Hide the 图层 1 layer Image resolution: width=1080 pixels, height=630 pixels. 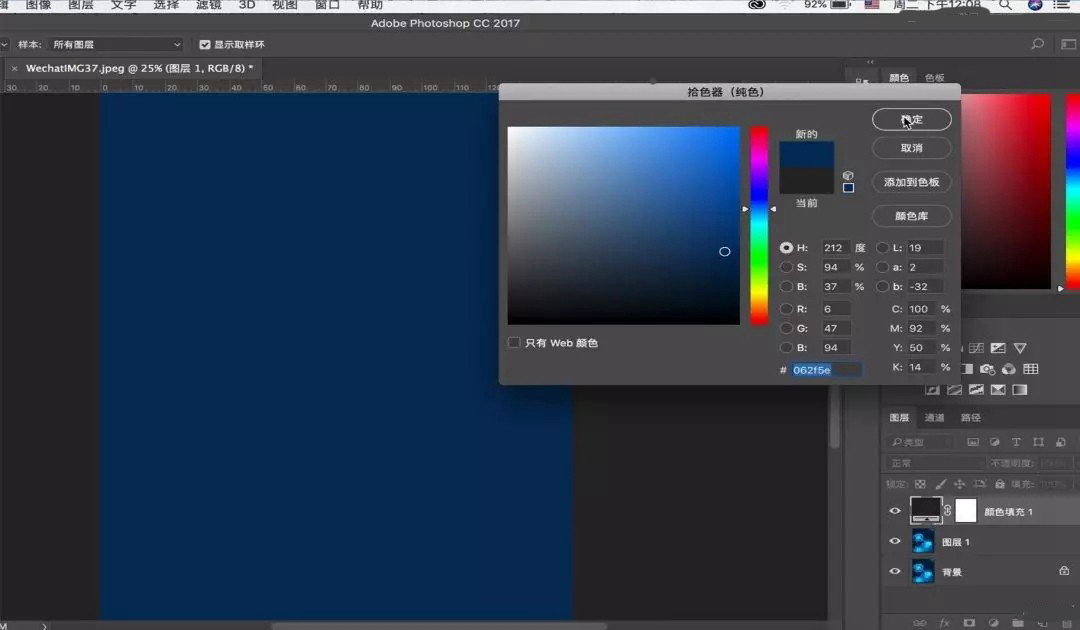click(895, 541)
